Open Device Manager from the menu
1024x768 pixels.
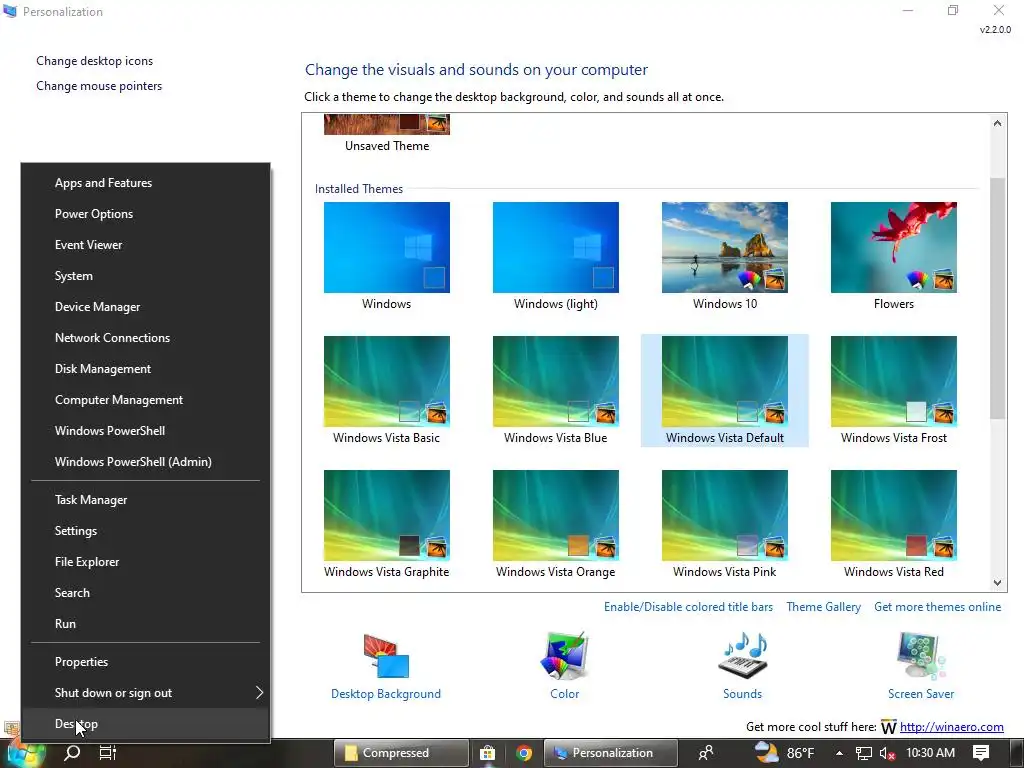tap(146, 307)
